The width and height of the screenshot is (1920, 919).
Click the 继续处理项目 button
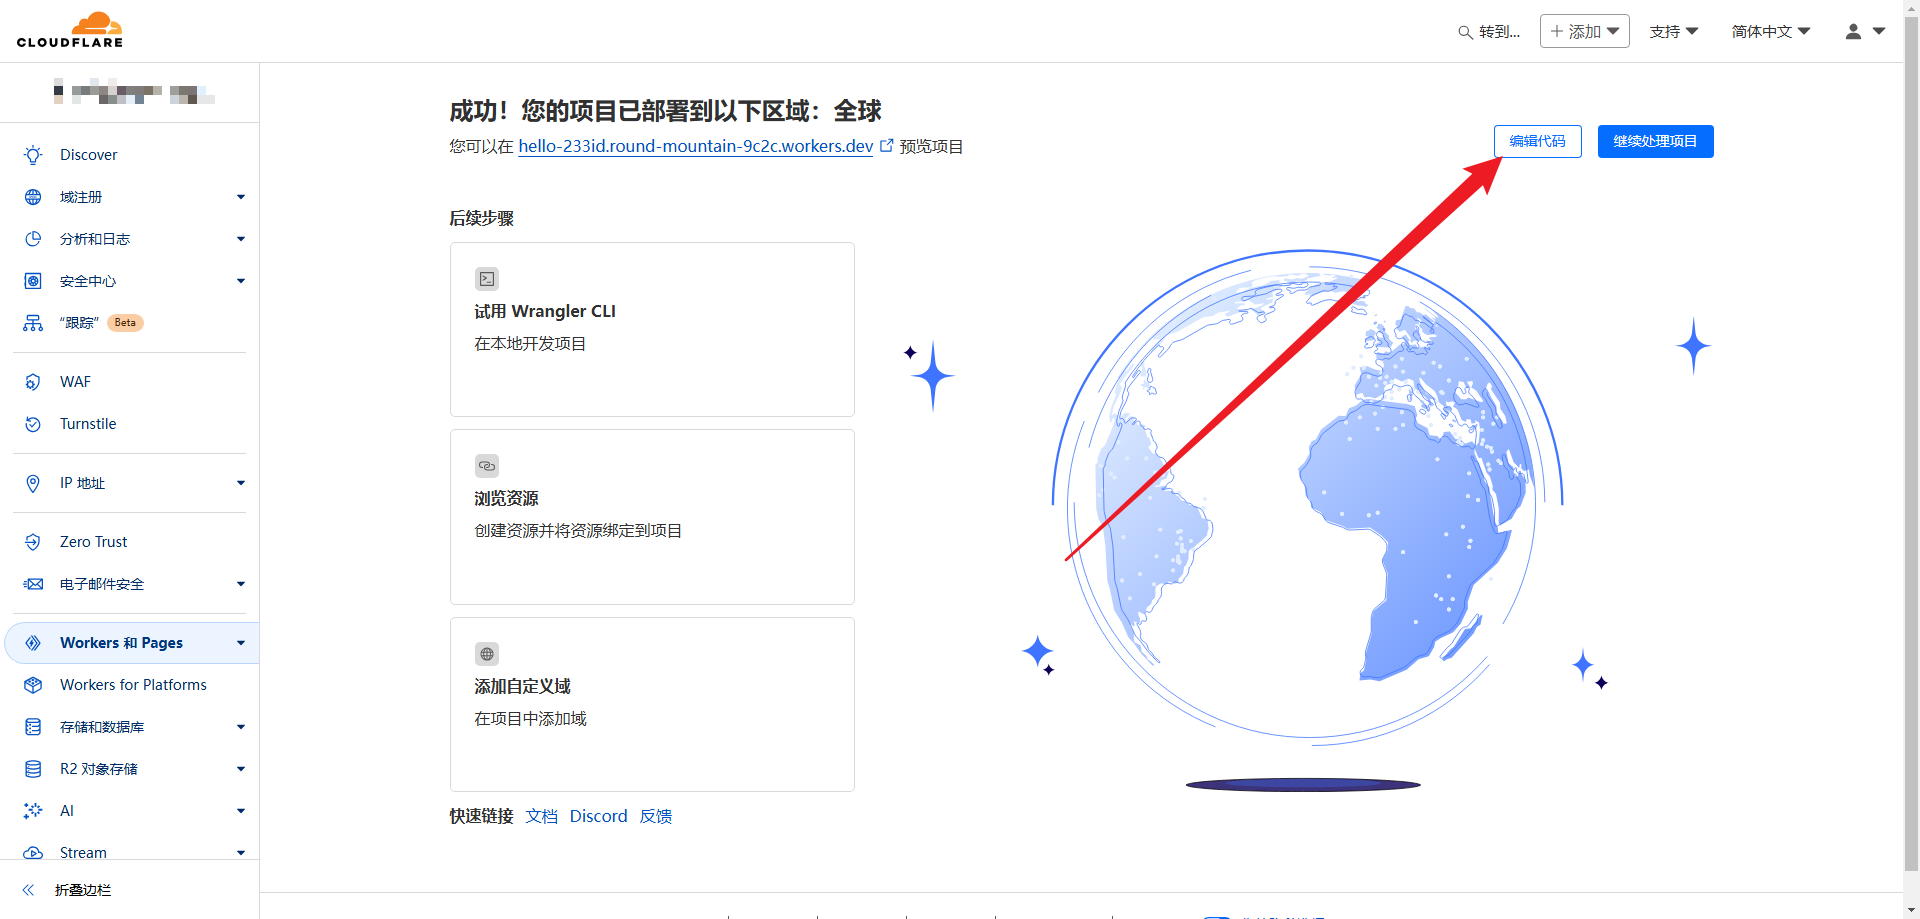[x=1655, y=141]
